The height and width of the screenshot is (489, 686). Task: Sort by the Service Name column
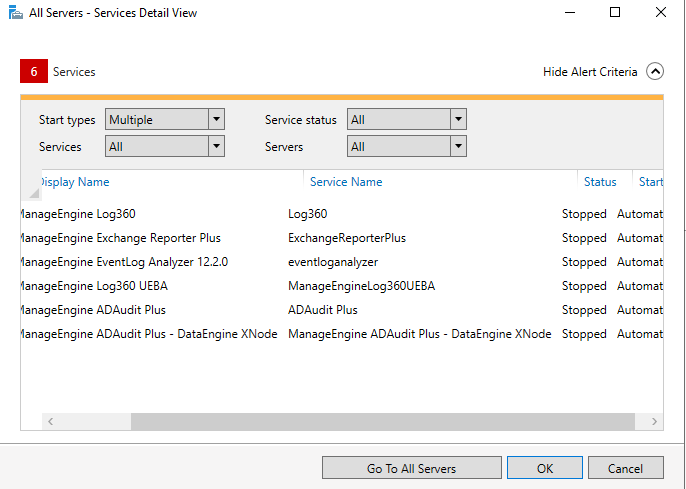tap(346, 182)
